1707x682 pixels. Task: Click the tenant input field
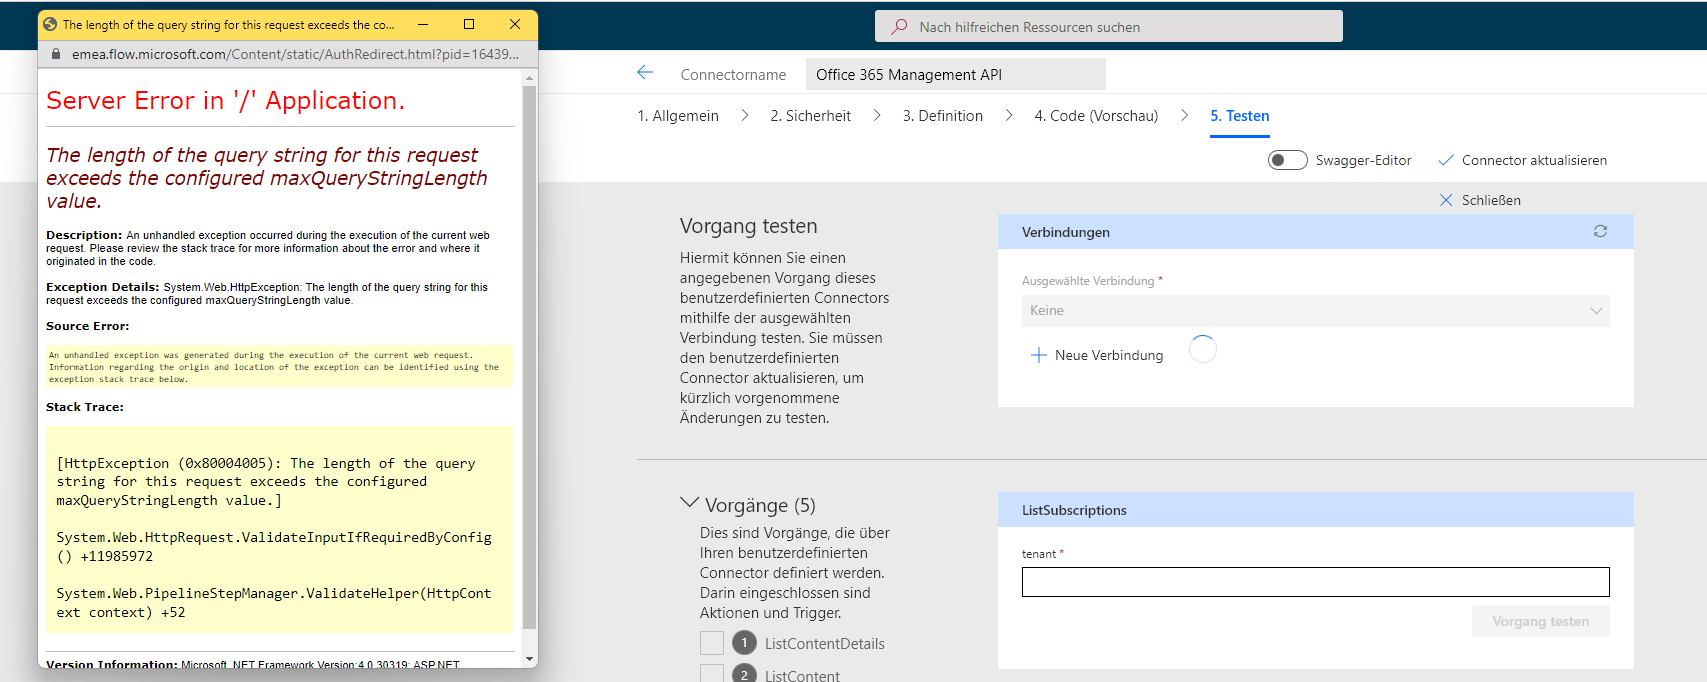pyautogui.click(x=1316, y=582)
